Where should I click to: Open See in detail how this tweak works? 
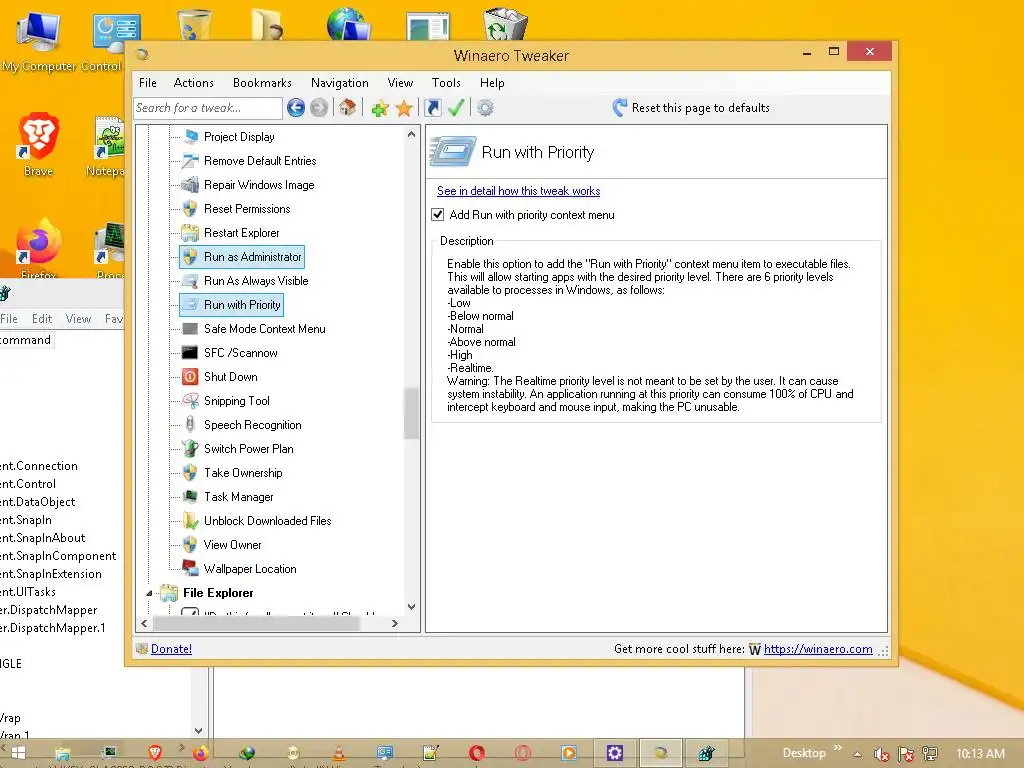[519, 191]
